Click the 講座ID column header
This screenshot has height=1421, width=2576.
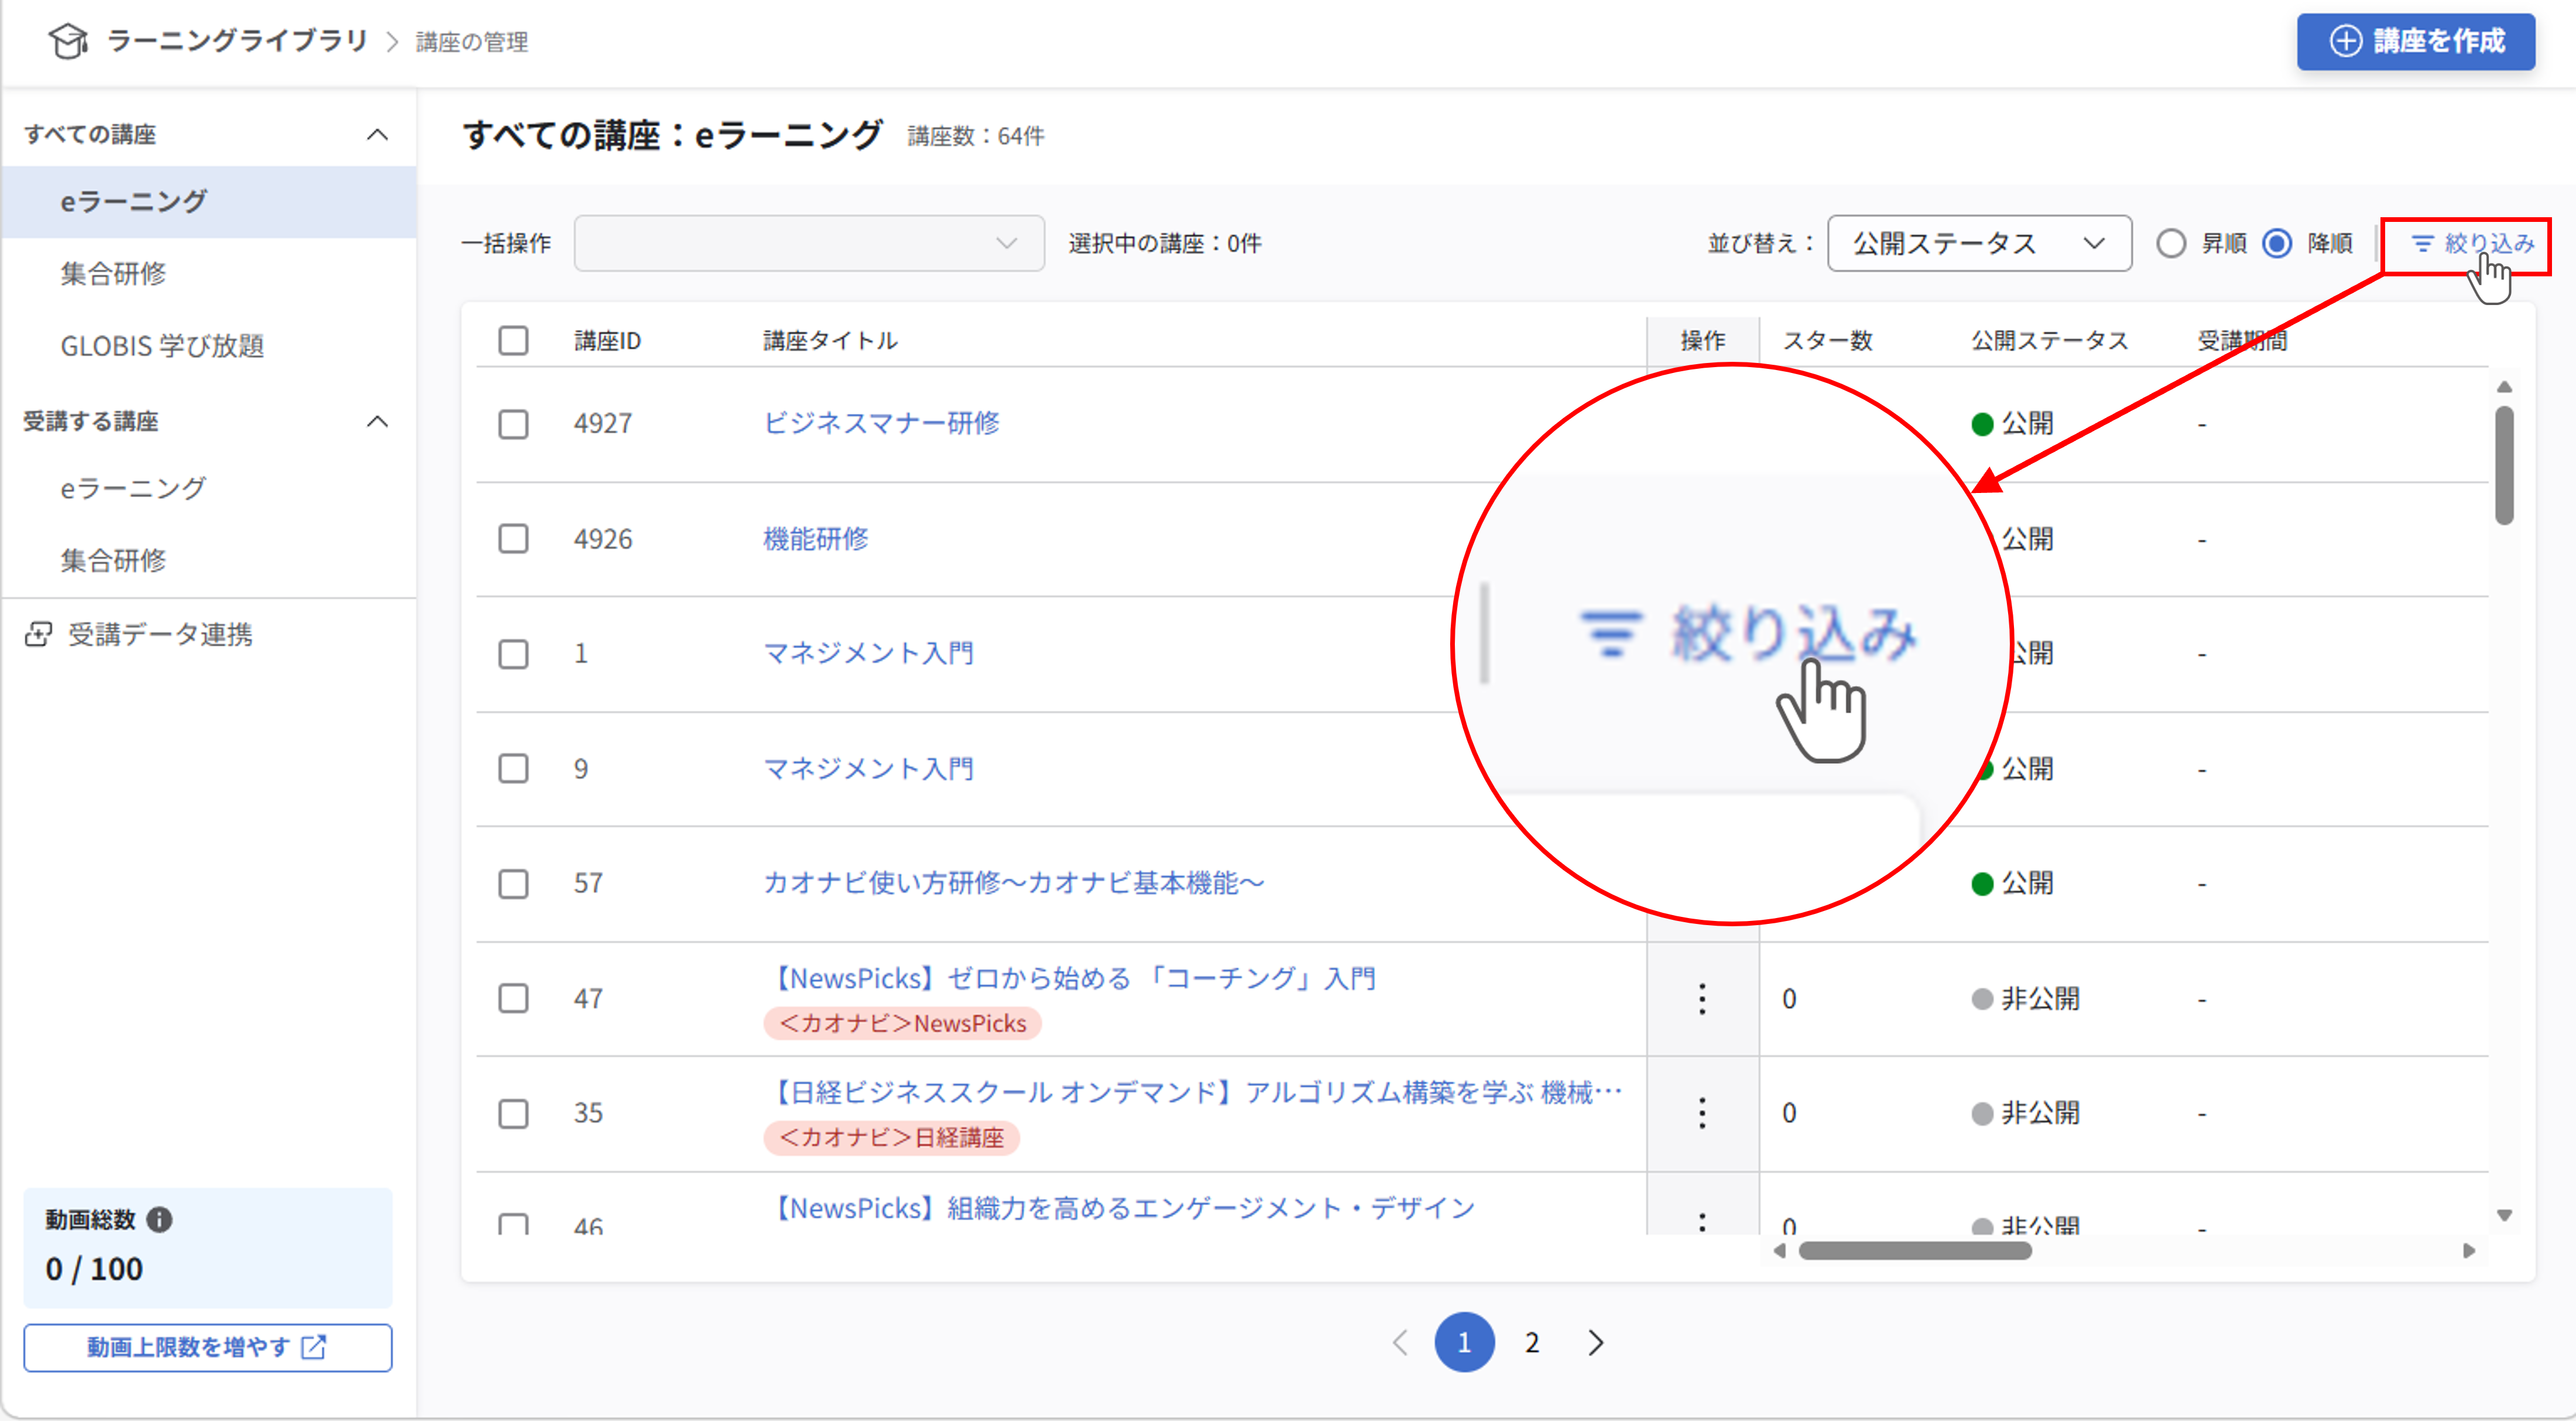607,341
